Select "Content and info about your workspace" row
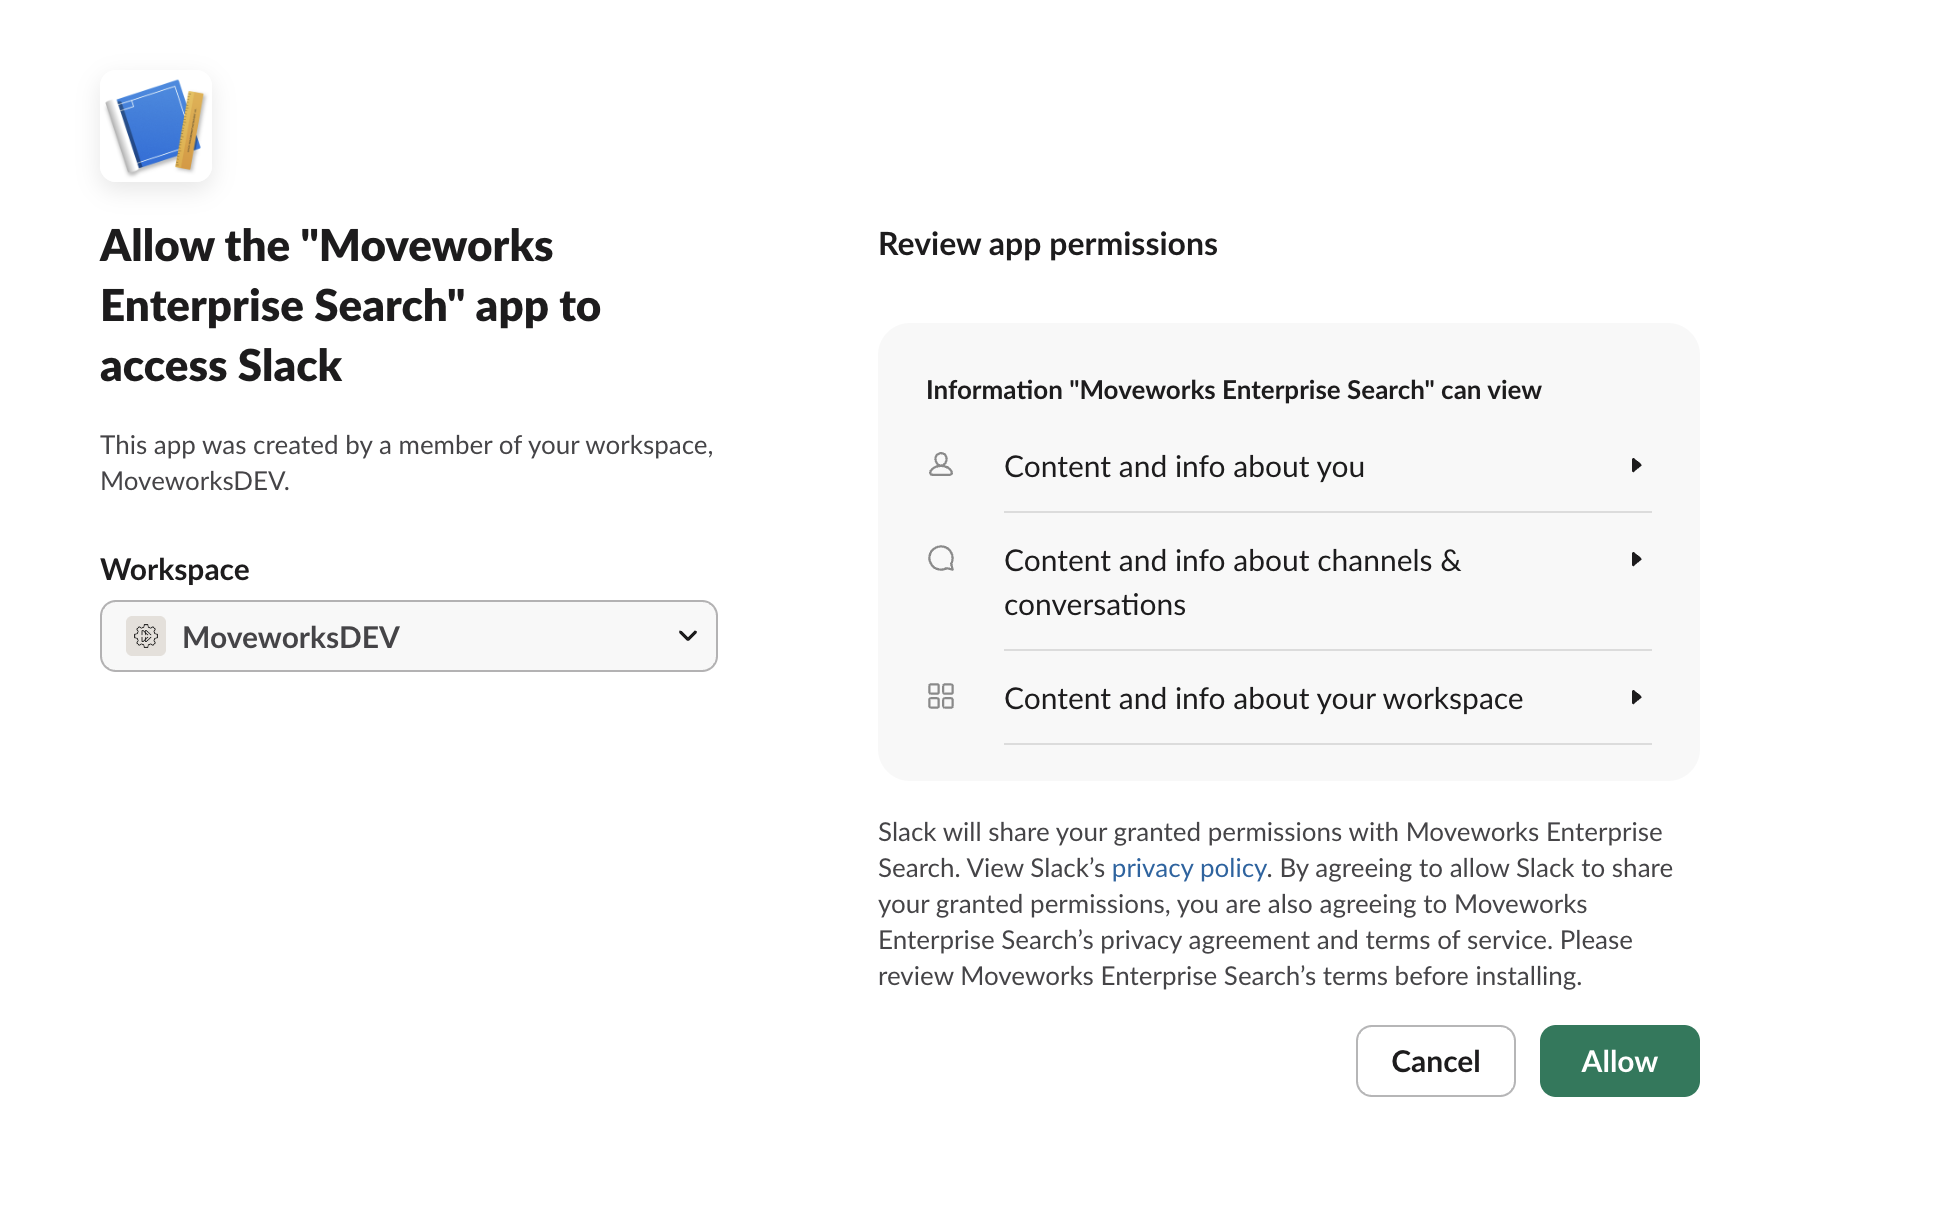The width and height of the screenshot is (1944, 1210). coord(1263,699)
